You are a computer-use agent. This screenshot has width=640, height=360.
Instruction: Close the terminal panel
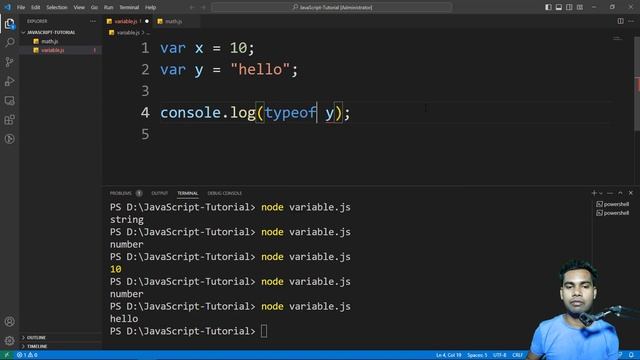[631, 193]
